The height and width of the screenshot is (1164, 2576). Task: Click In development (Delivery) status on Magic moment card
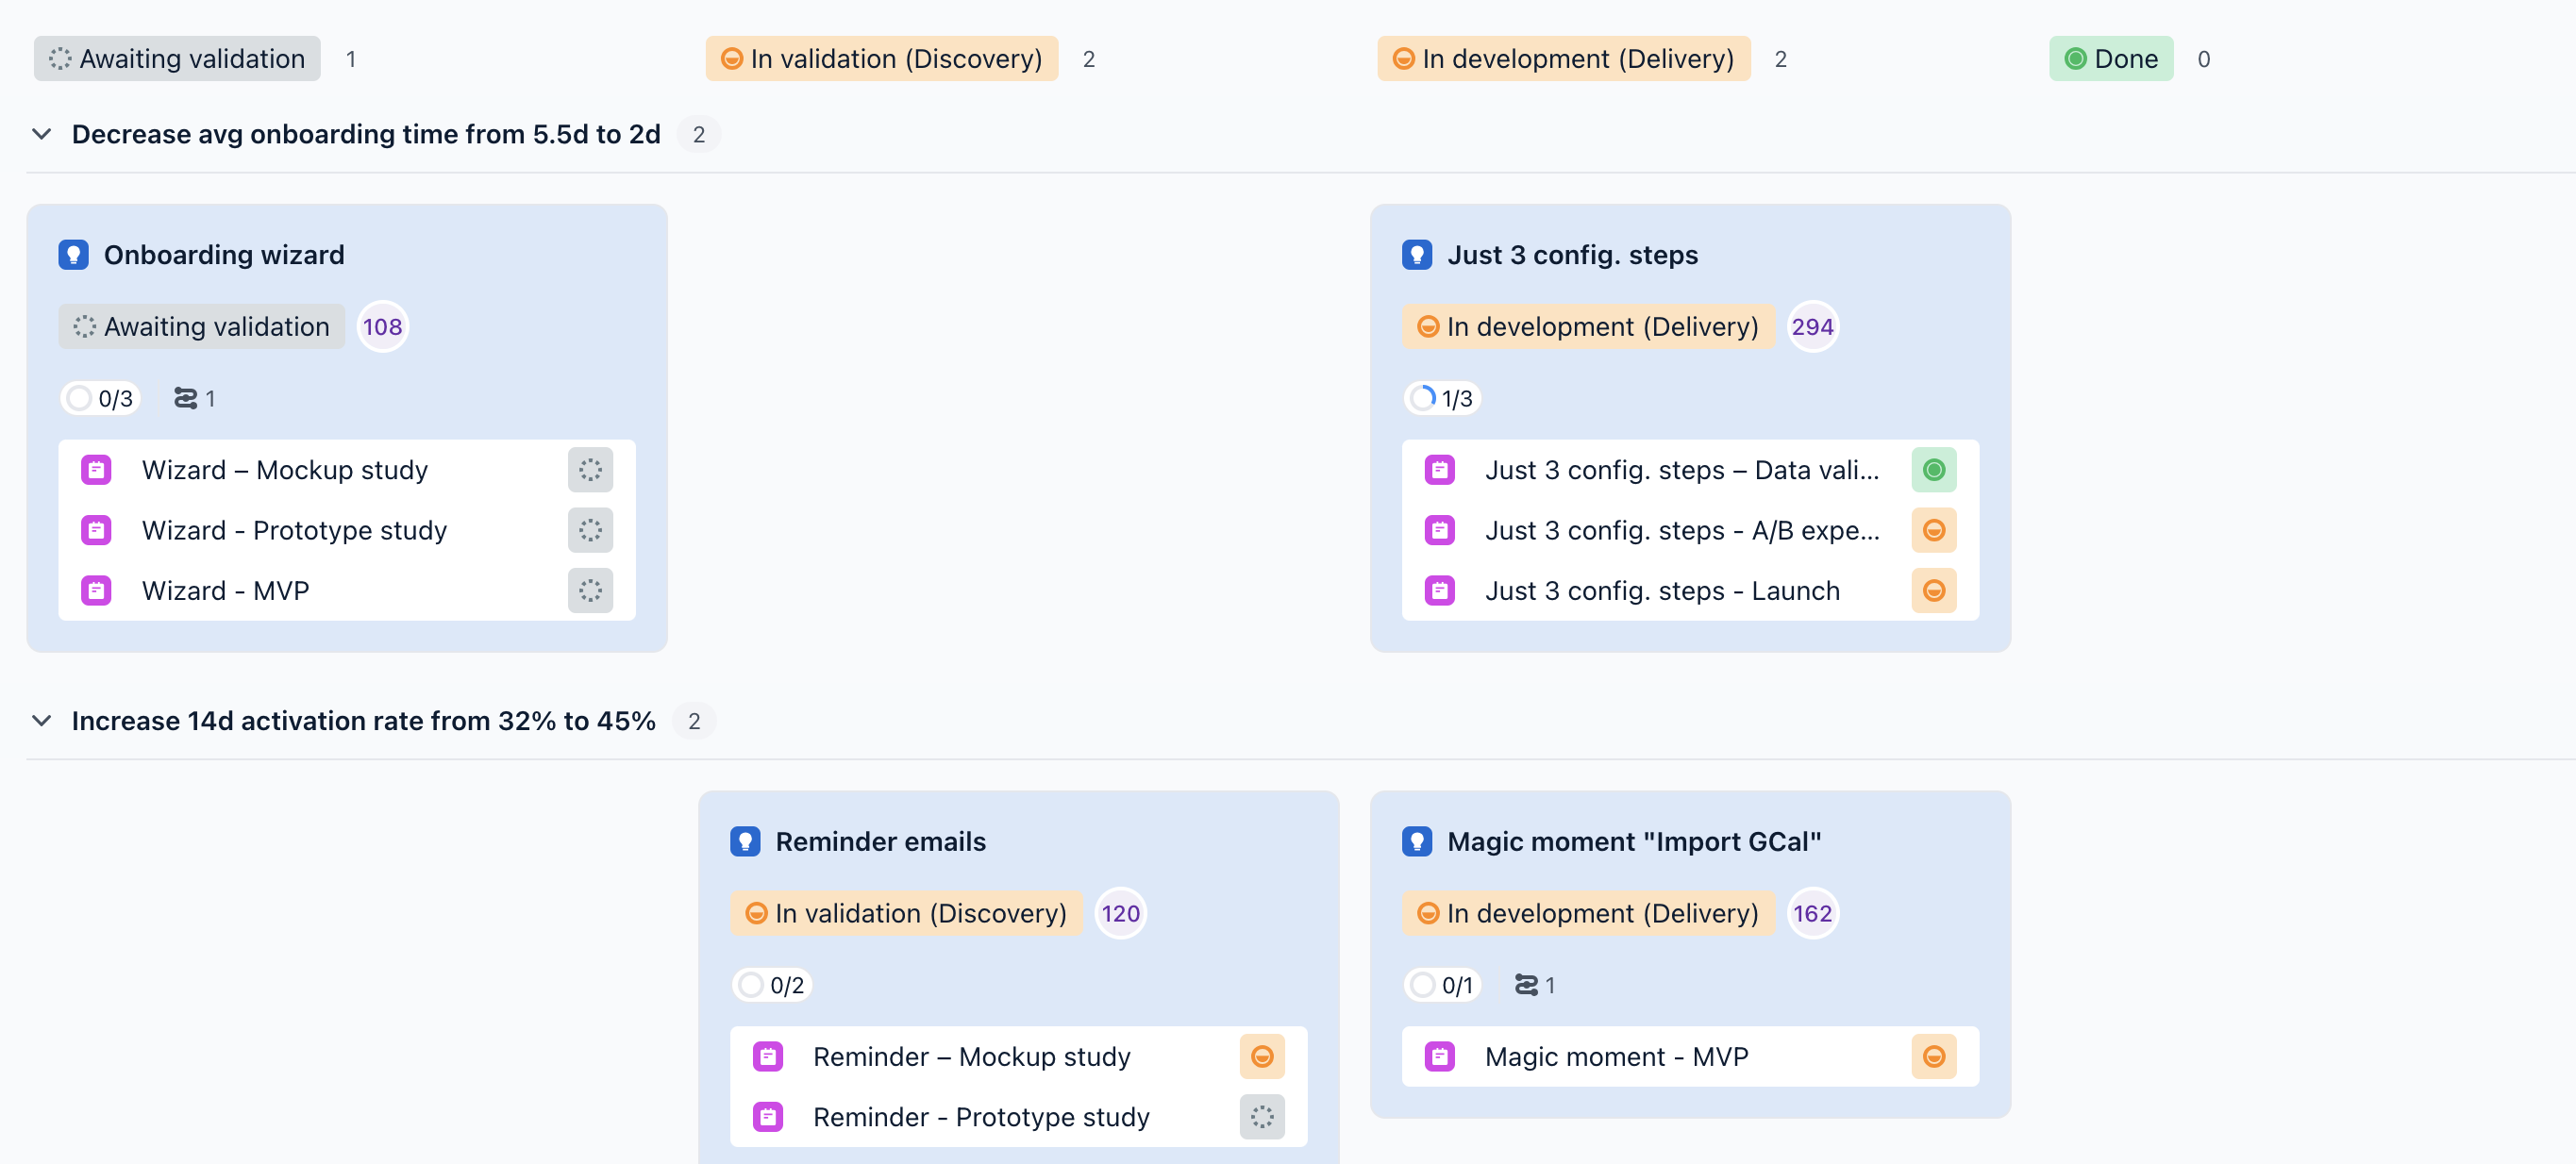[1587, 914]
